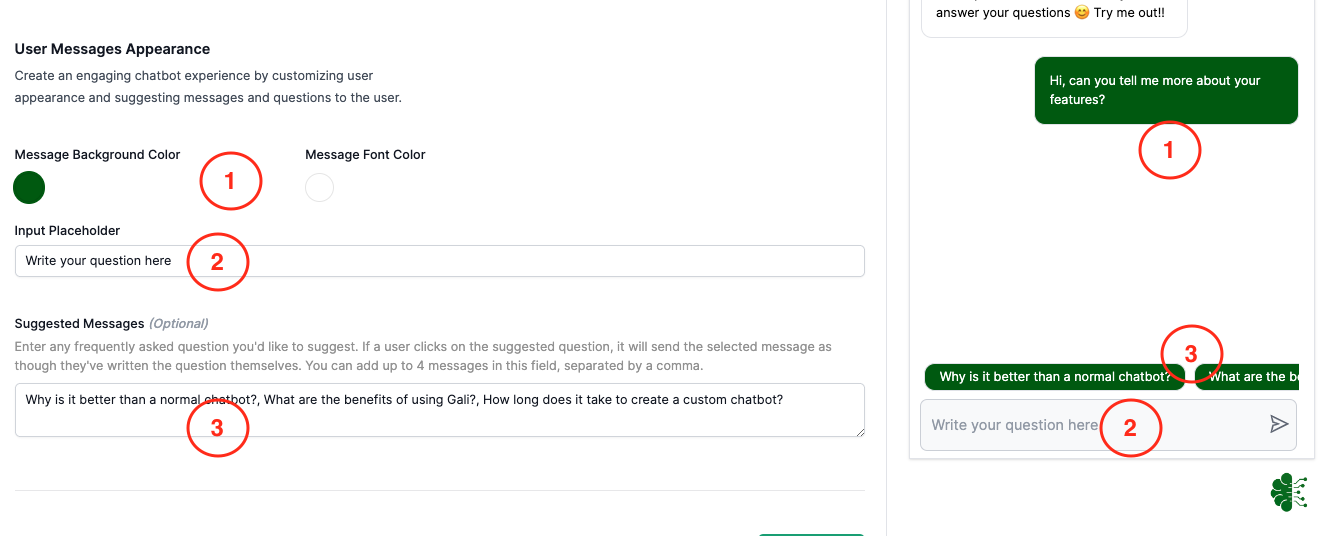The image size is (1338, 536).
Task: Click red circle 3 above the suggestion chips
Action: (x=1191, y=353)
